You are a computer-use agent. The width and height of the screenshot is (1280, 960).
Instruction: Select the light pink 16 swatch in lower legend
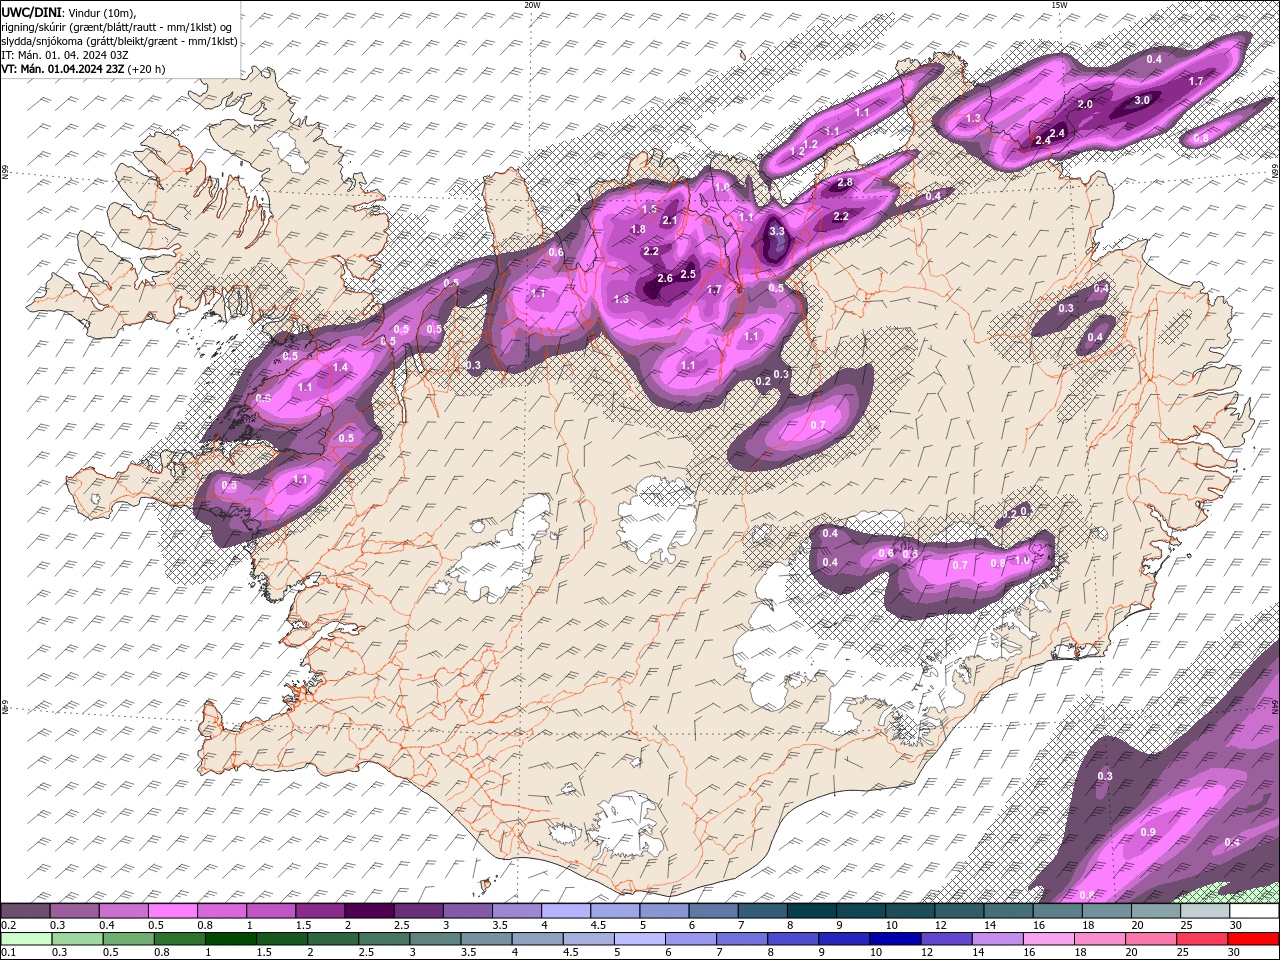click(1047, 939)
